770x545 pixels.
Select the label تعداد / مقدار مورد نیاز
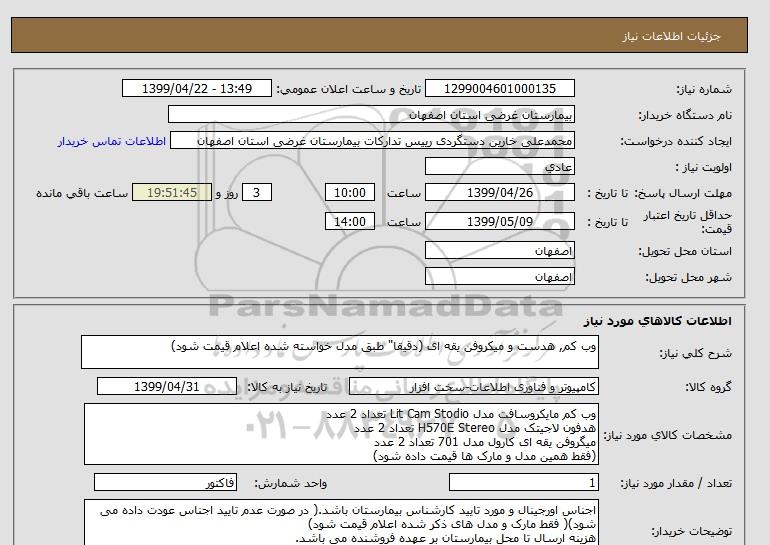pyautogui.click(x=676, y=483)
